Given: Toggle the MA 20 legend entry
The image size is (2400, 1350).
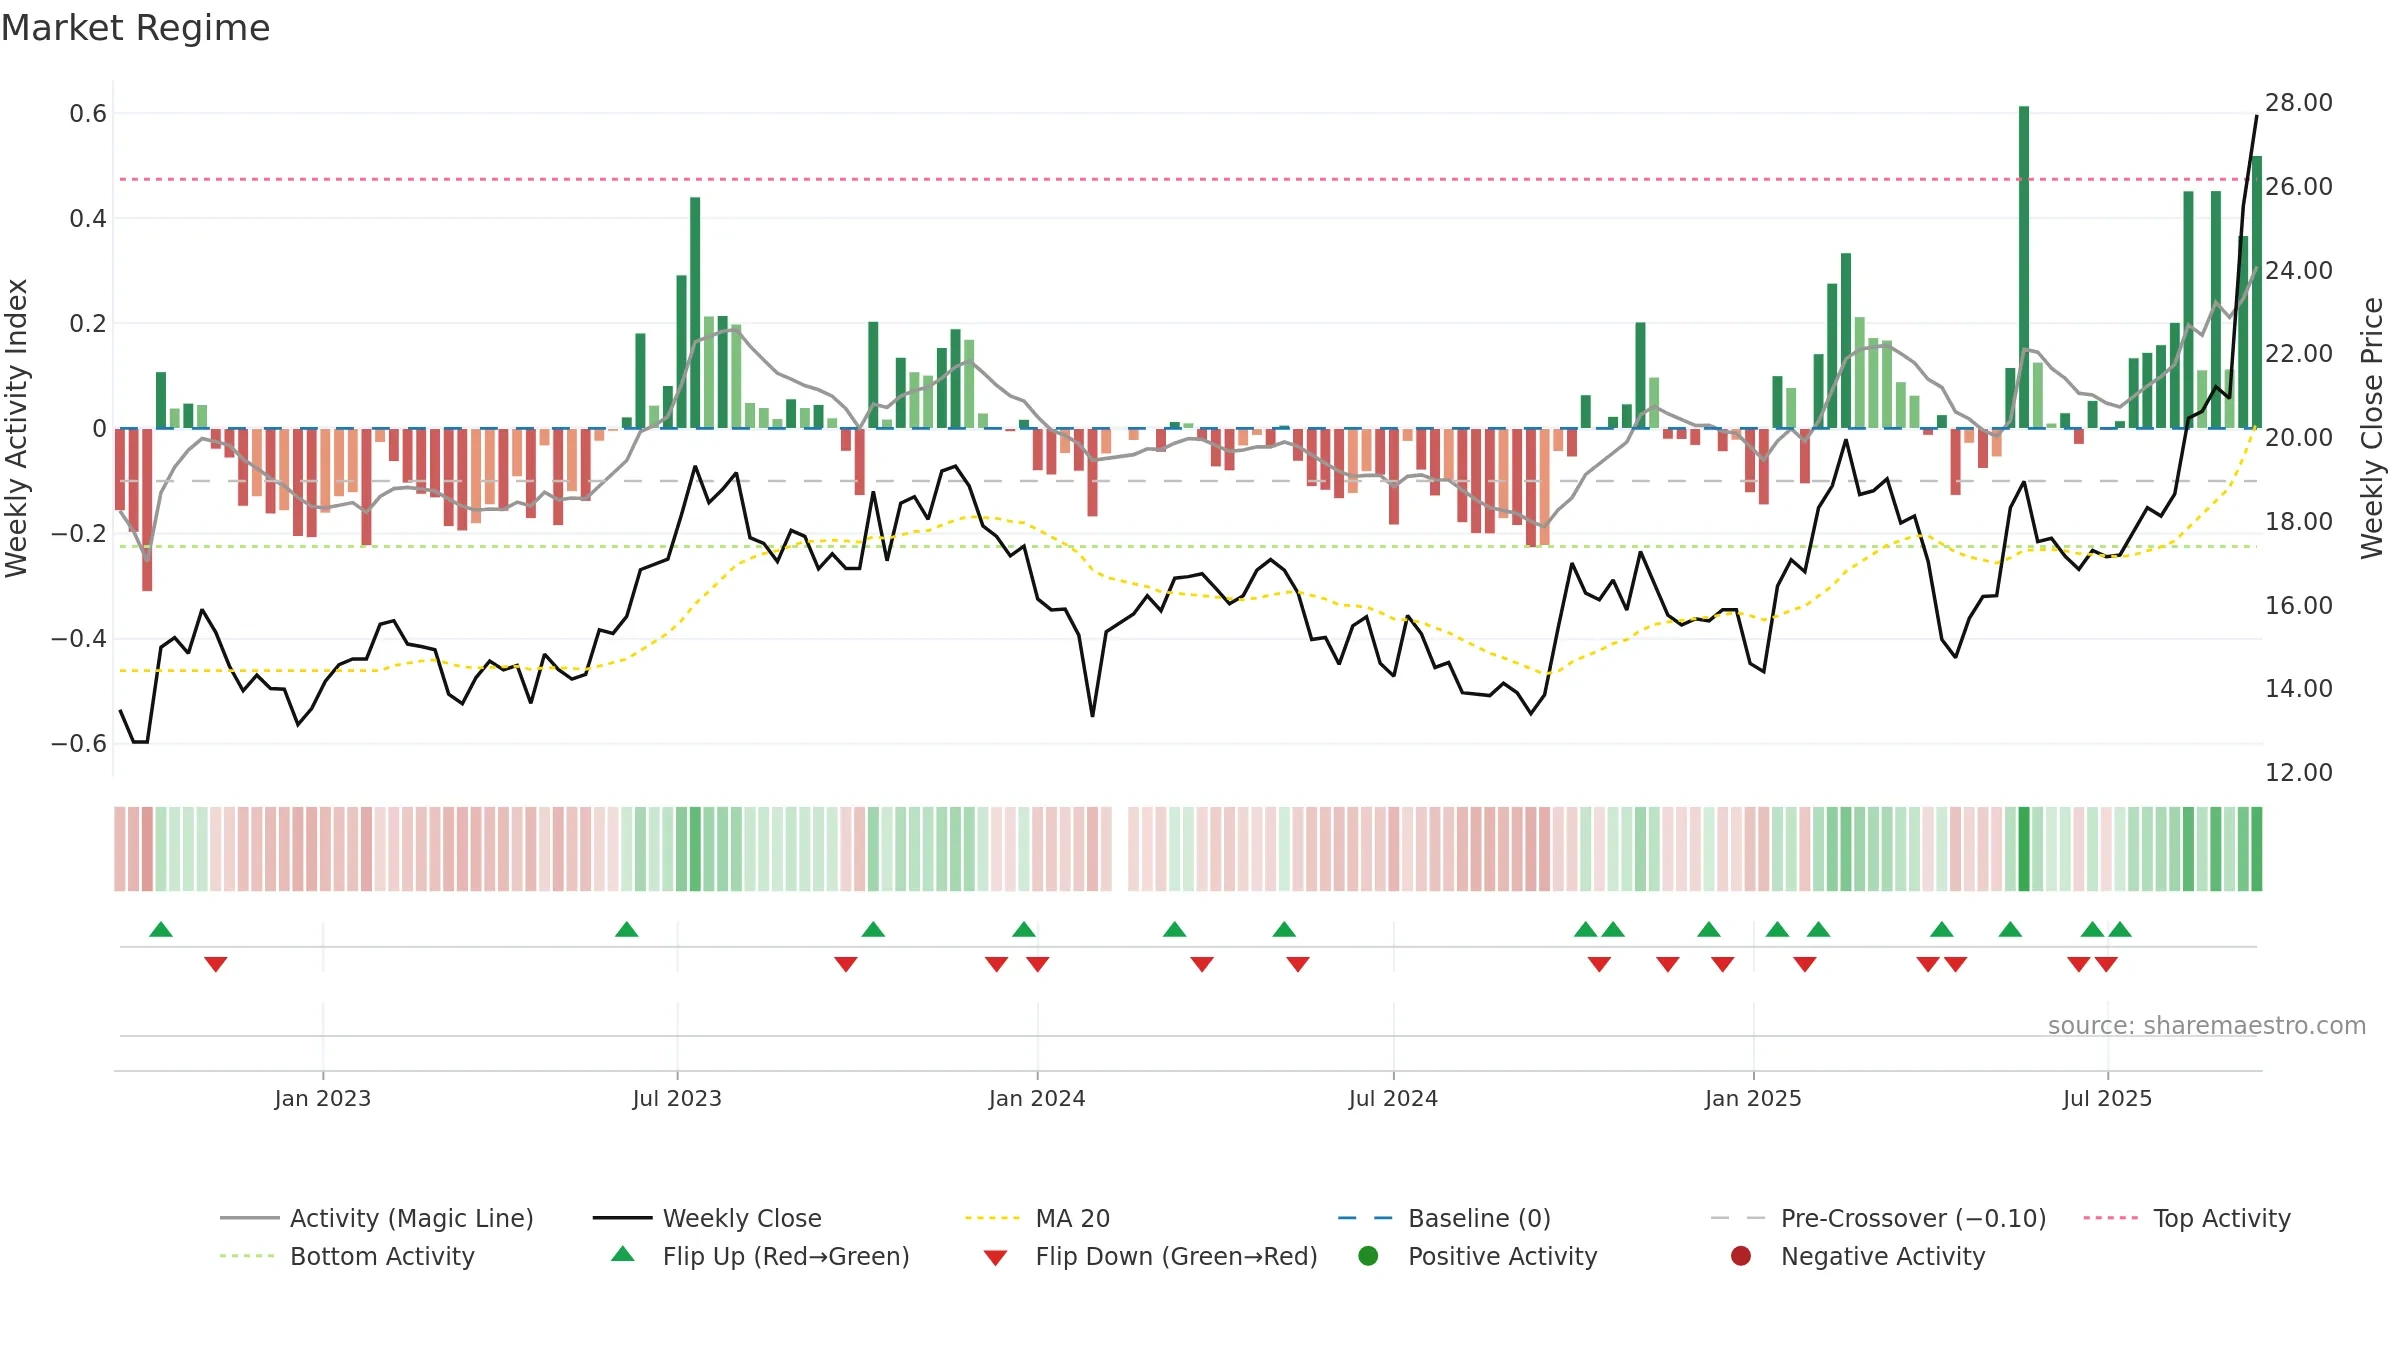Looking at the screenshot, I should [1037, 1218].
